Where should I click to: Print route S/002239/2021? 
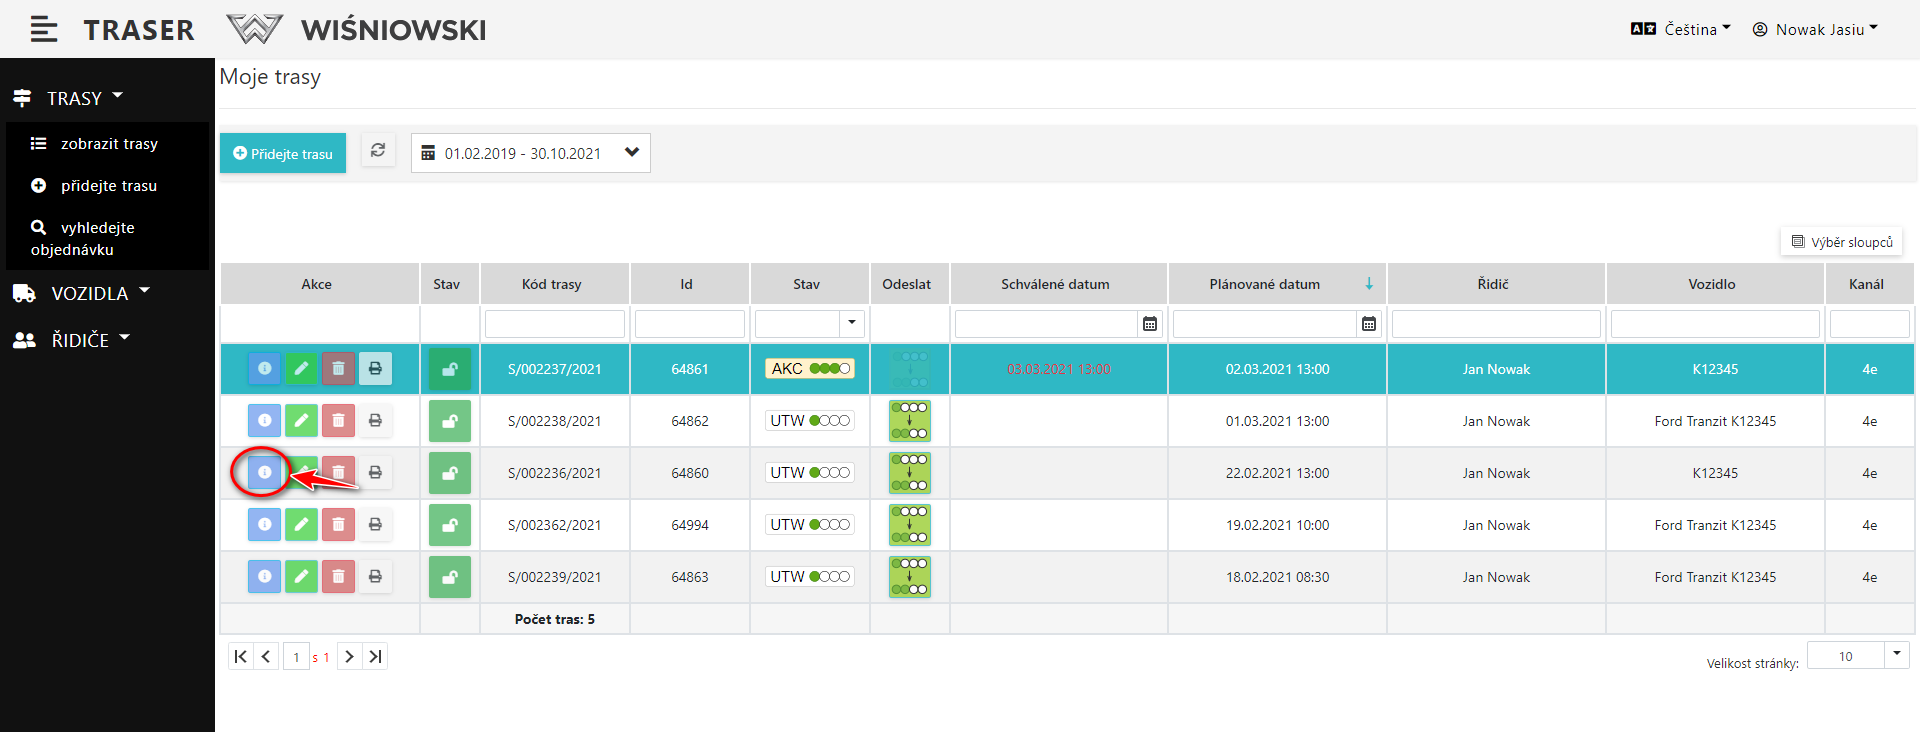[375, 577]
